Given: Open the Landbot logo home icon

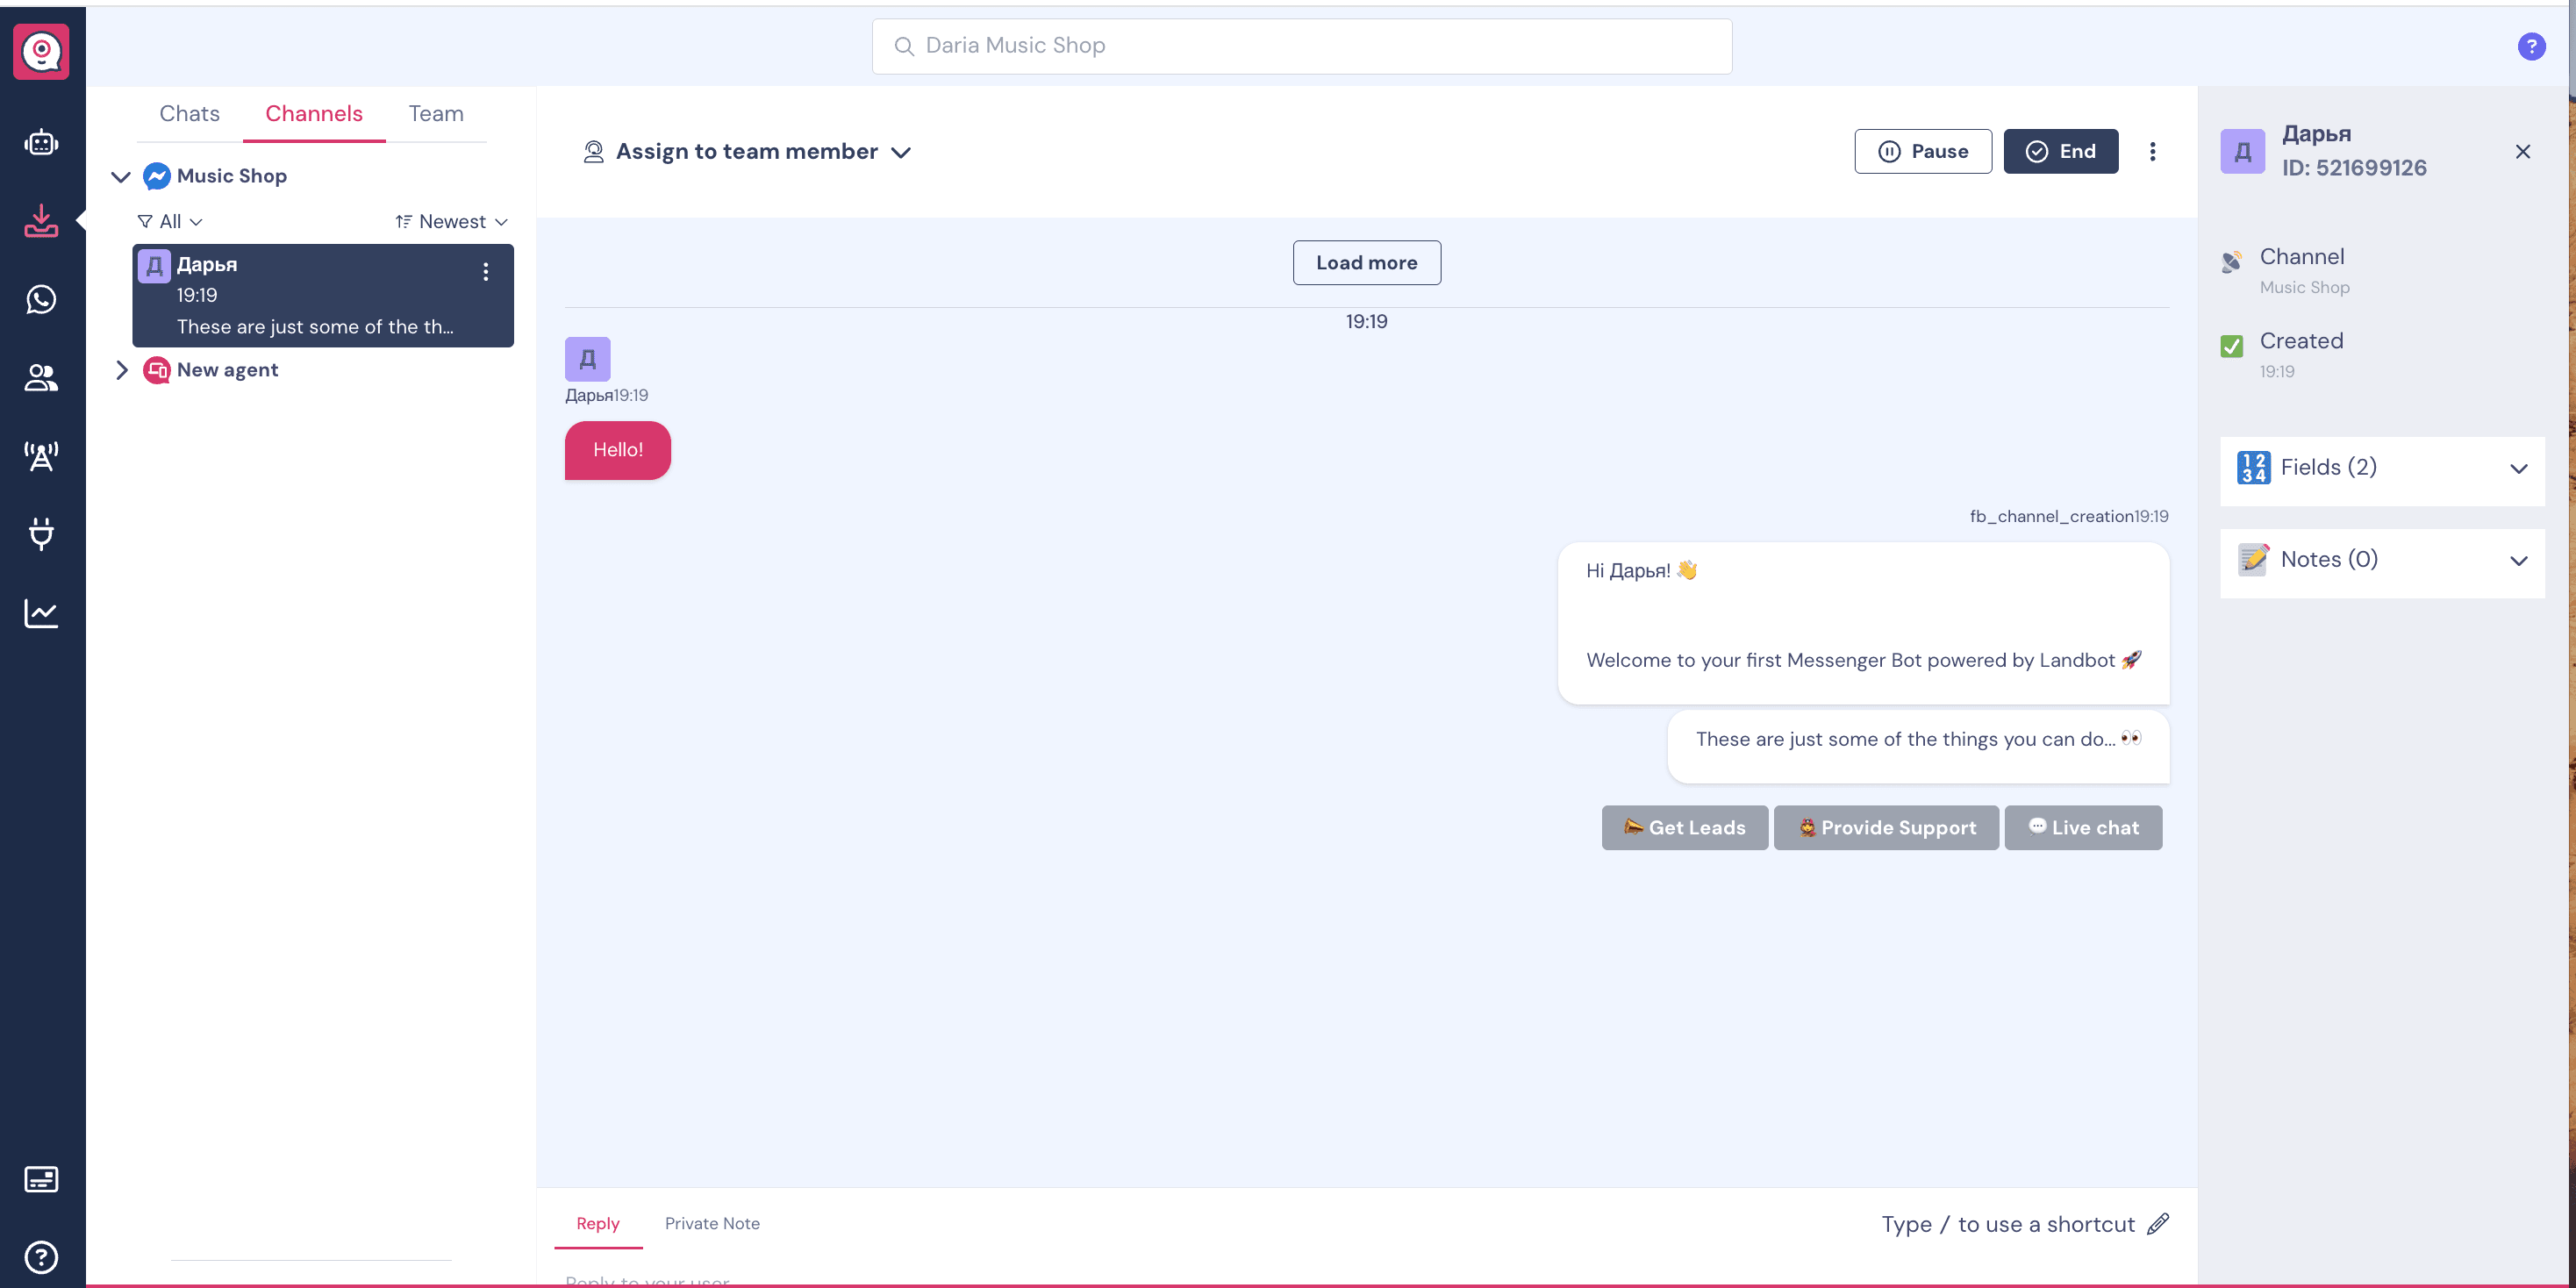Looking at the screenshot, I should (41, 51).
